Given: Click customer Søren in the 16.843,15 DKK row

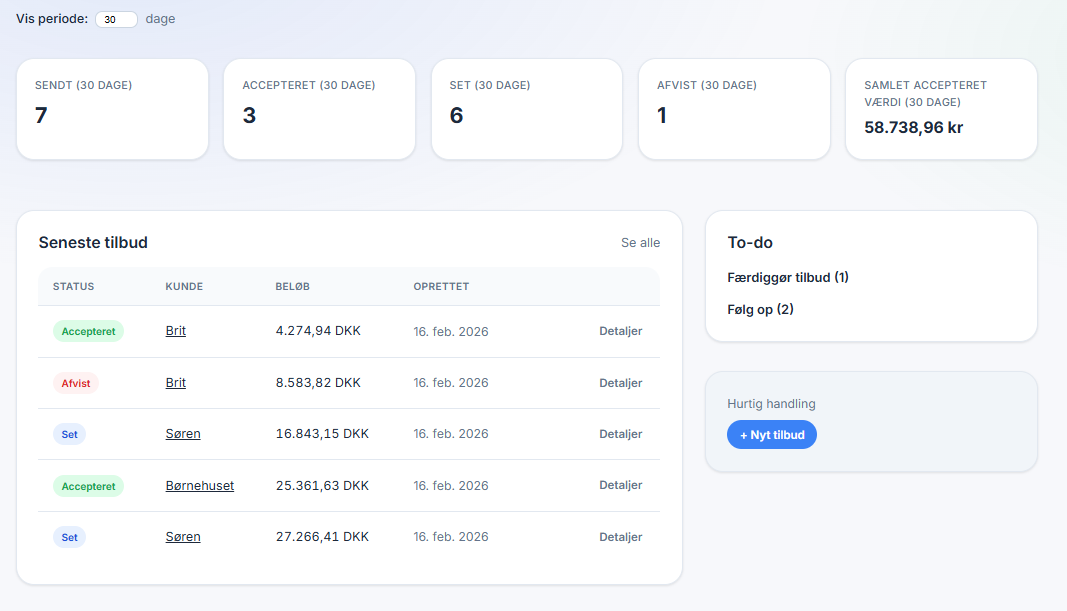Looking at the screenshot, I should 183,434.
